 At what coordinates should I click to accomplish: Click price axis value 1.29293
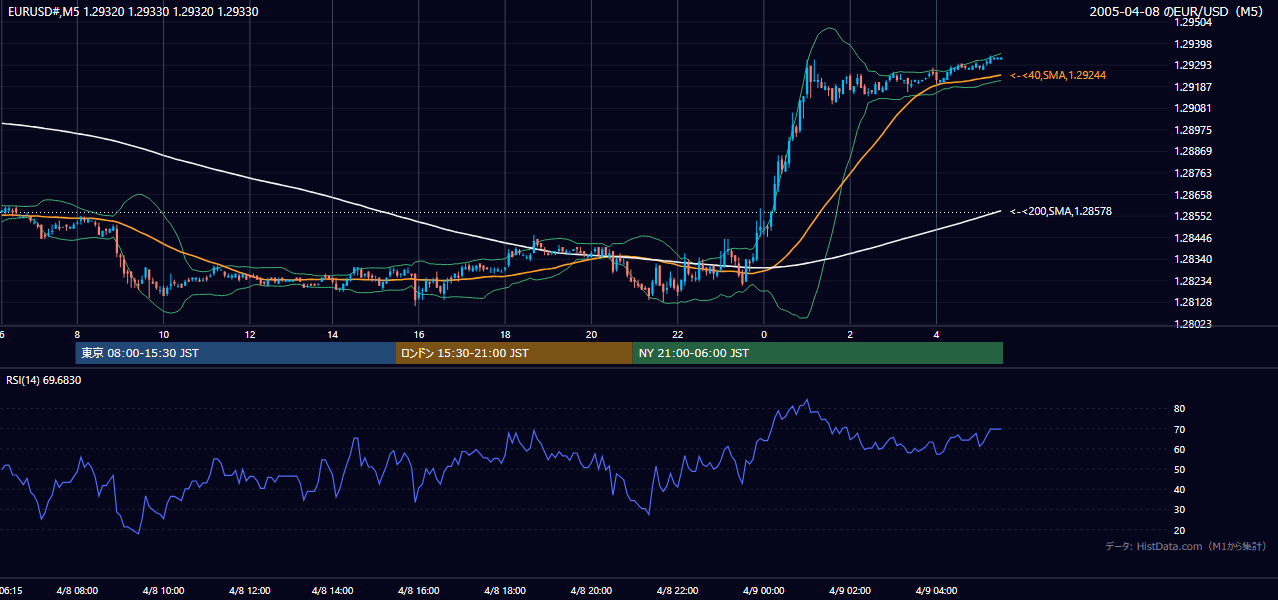(x=1192, y=65)
